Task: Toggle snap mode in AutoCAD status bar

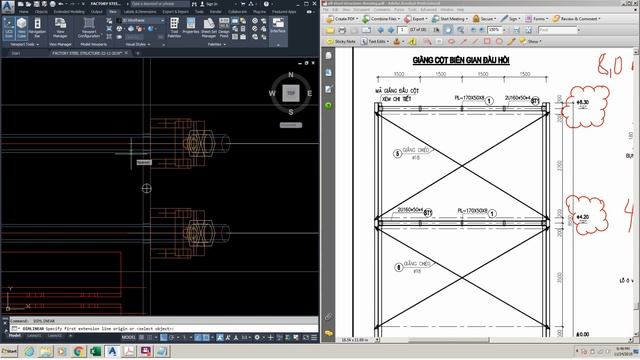Action: pyautogui.click(x=150, y=338)
